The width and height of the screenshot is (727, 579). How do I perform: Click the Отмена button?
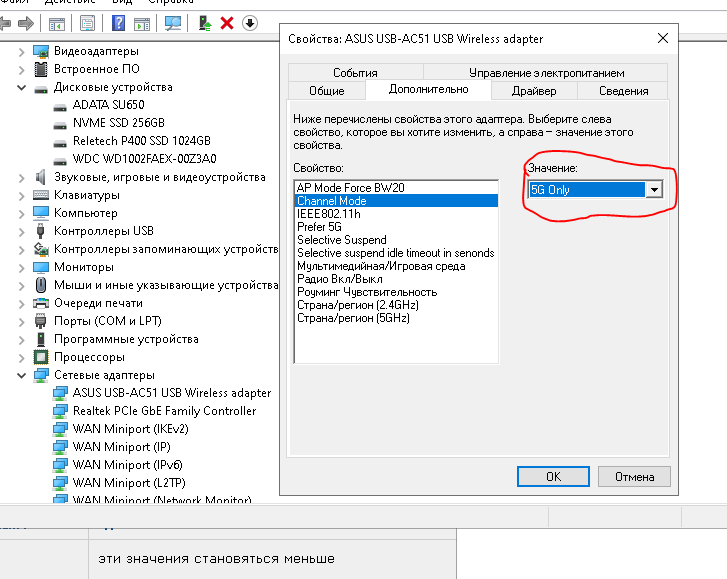click(634, 477)
